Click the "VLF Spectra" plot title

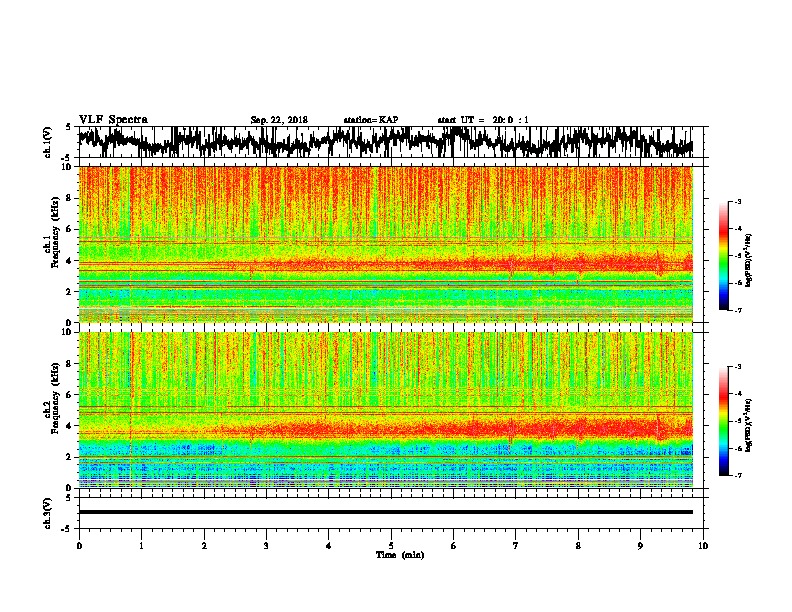113,120
